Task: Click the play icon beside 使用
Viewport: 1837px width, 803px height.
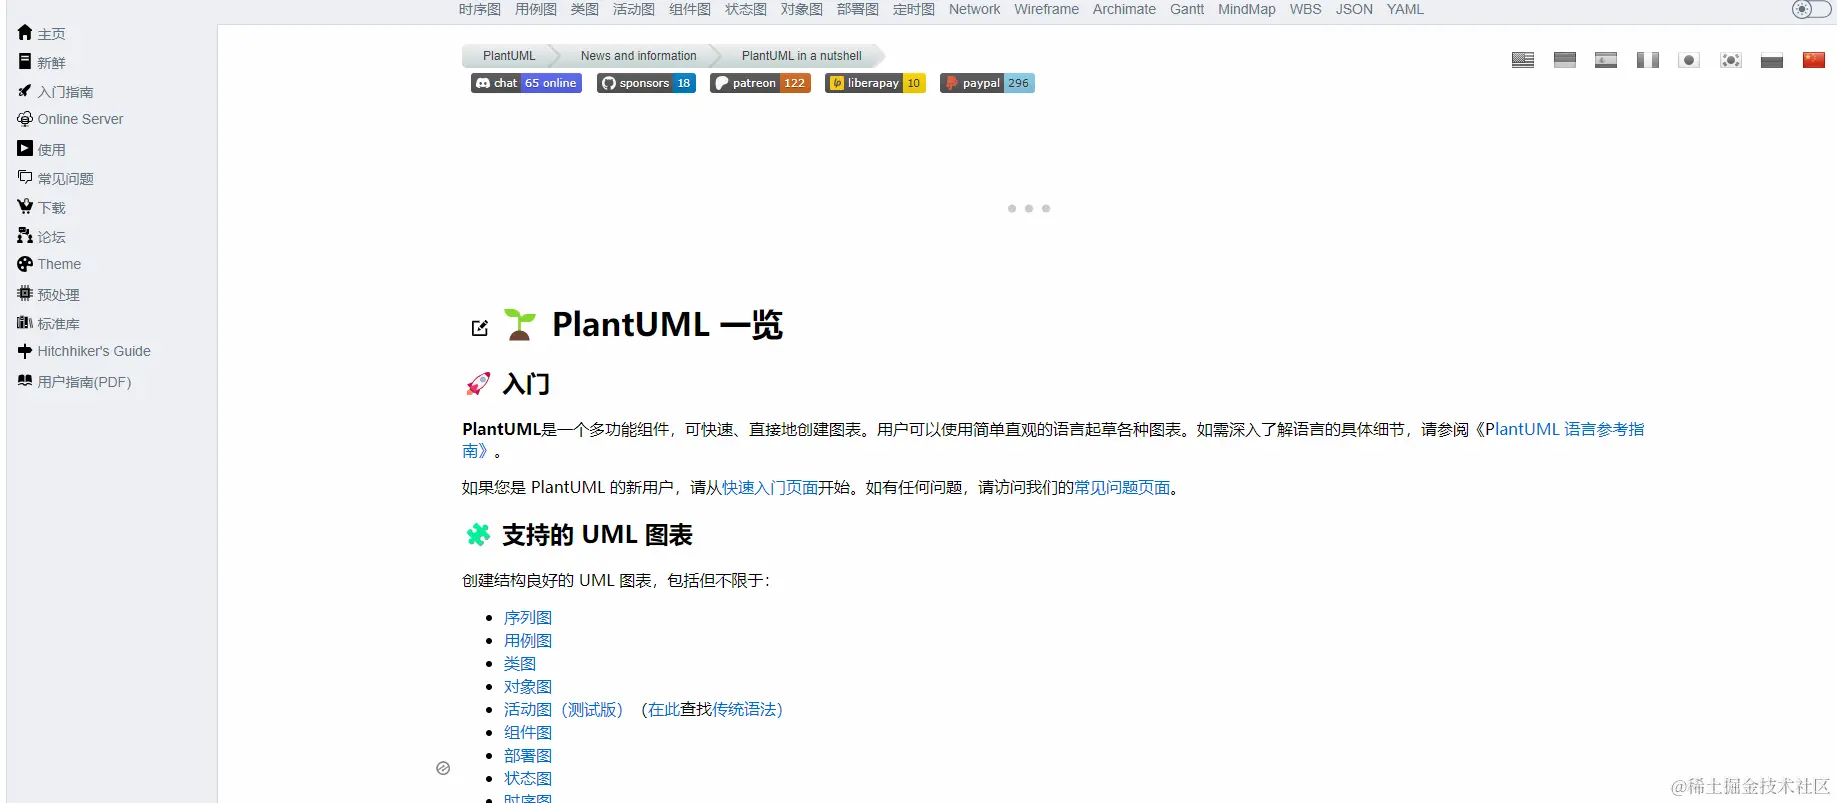Action: point(25,148)
